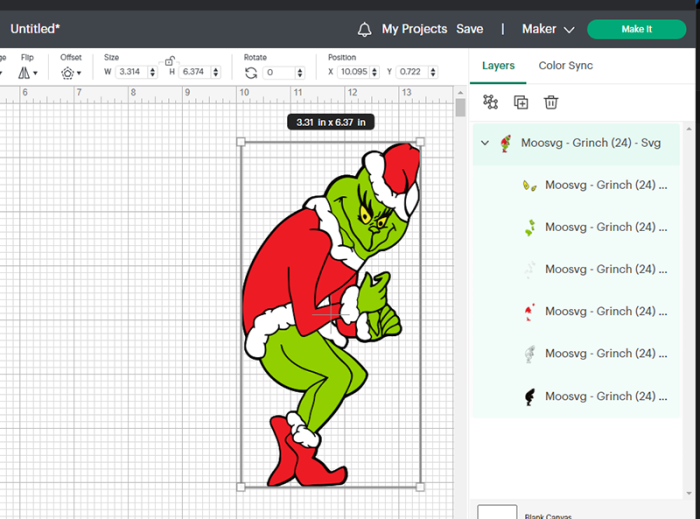
Task: Open the Flip dropdown arrow
Action: (x=35, y=73)
